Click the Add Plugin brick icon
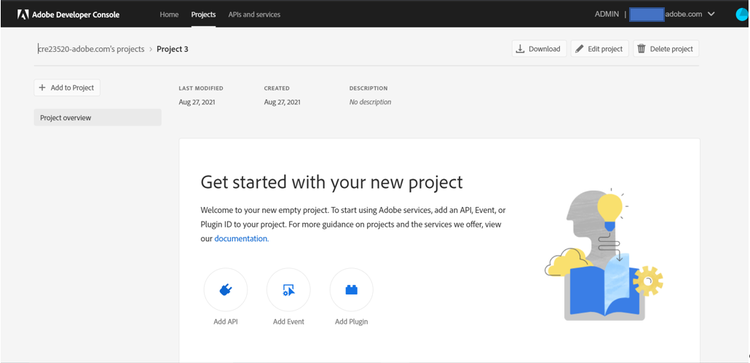 (352, 290)
